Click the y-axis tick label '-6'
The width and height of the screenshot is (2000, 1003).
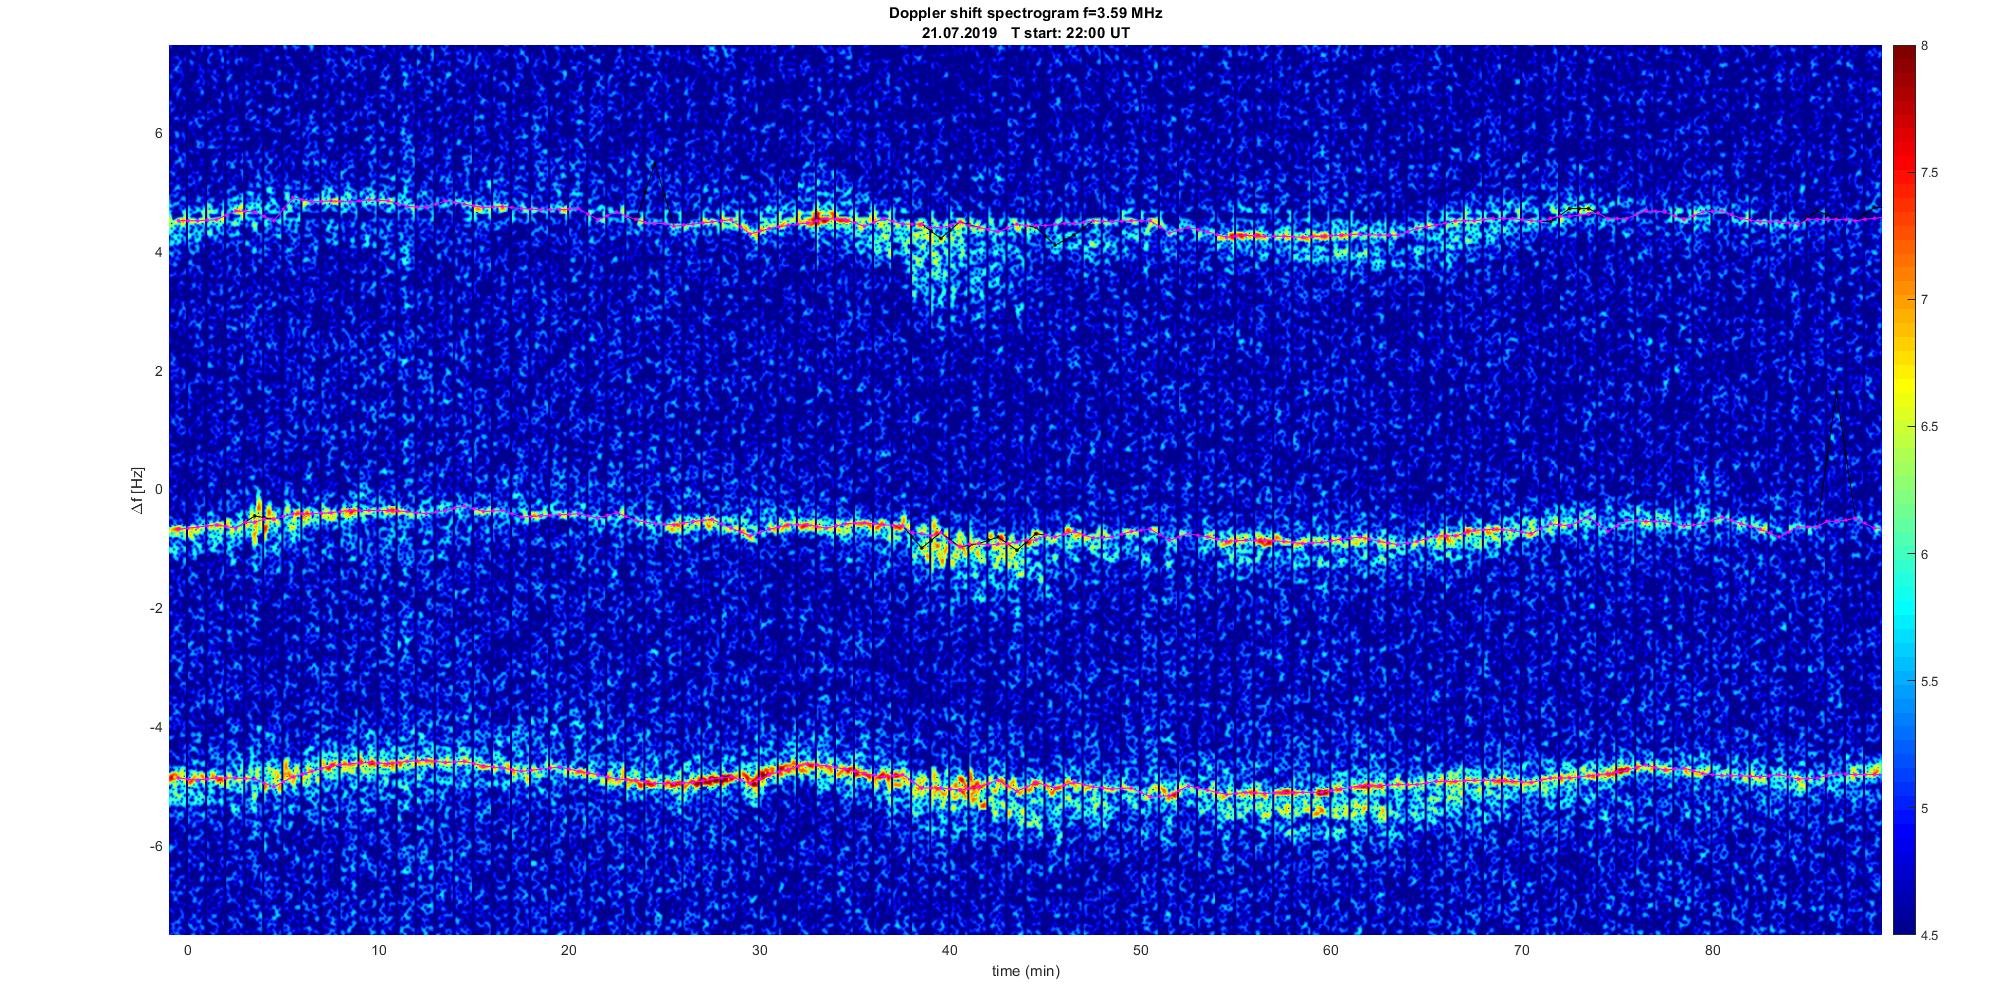[157, 847]
